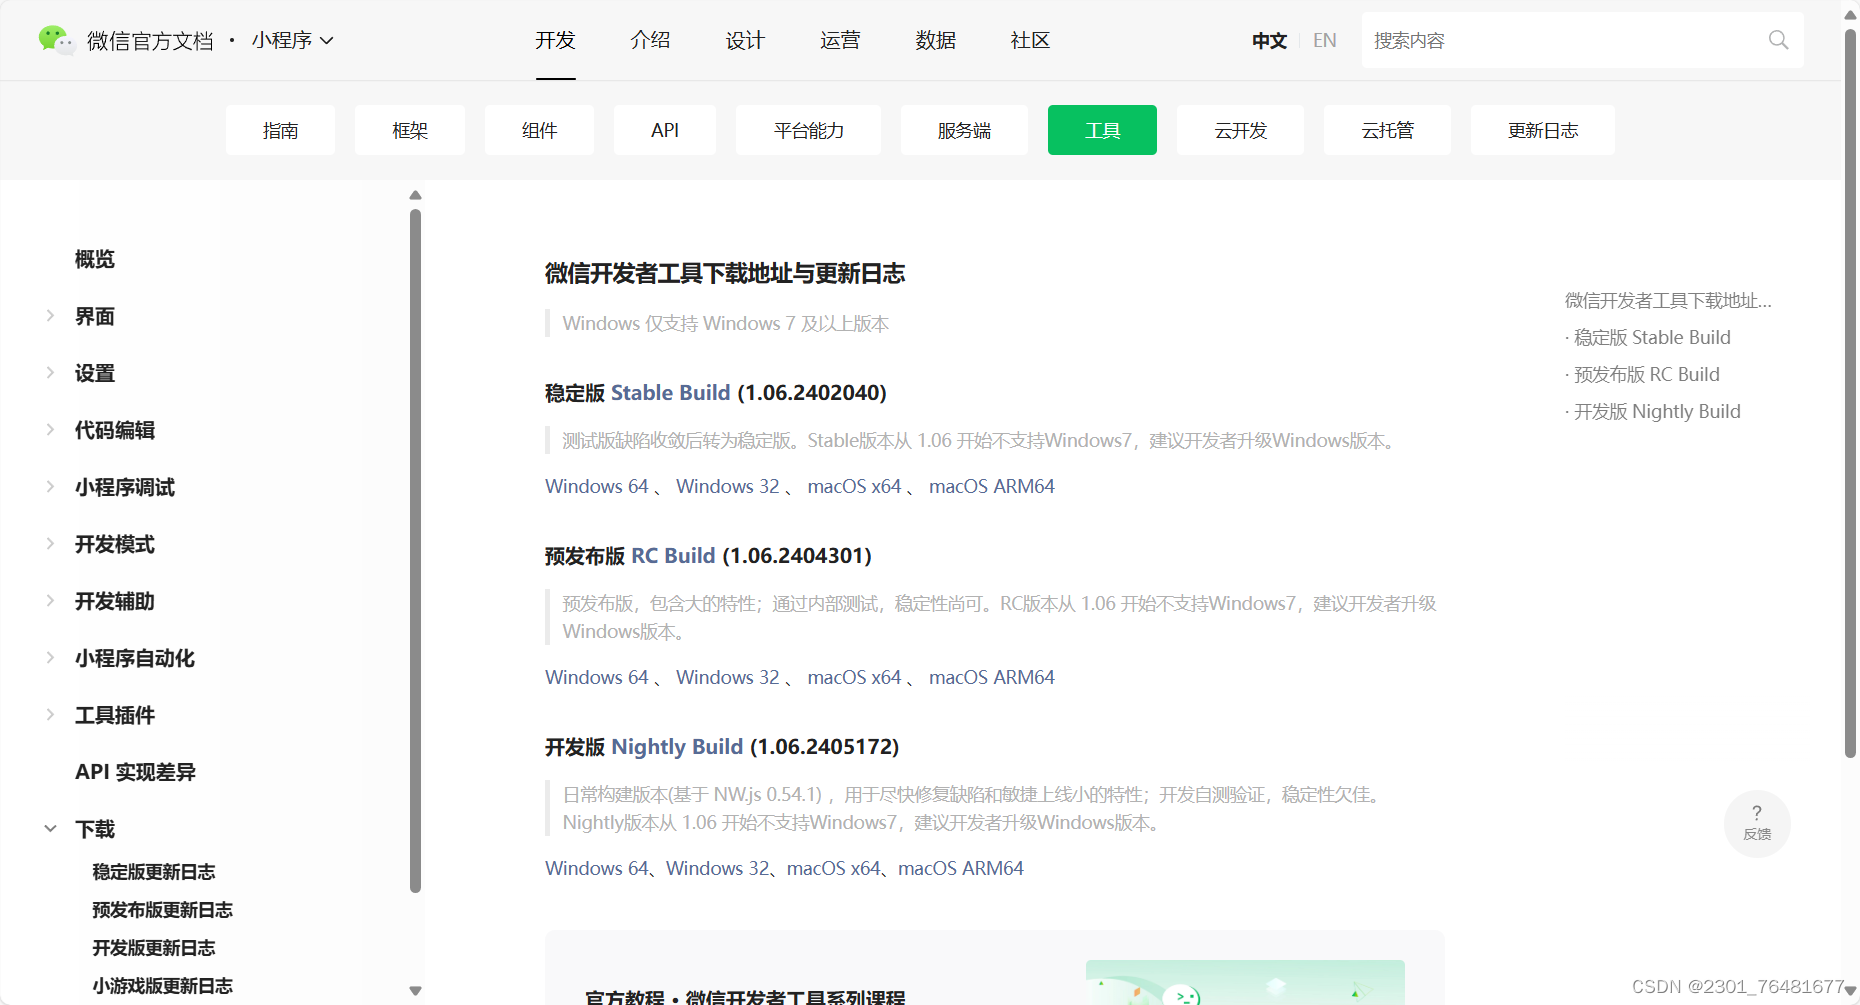
Task: Open the 平台能力 category button
Action: [x=808, y=130]
